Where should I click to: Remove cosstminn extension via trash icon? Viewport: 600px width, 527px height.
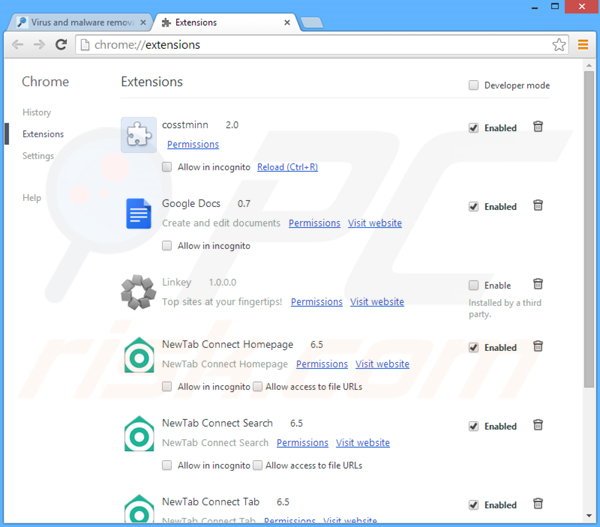click(x=538, y=127)
